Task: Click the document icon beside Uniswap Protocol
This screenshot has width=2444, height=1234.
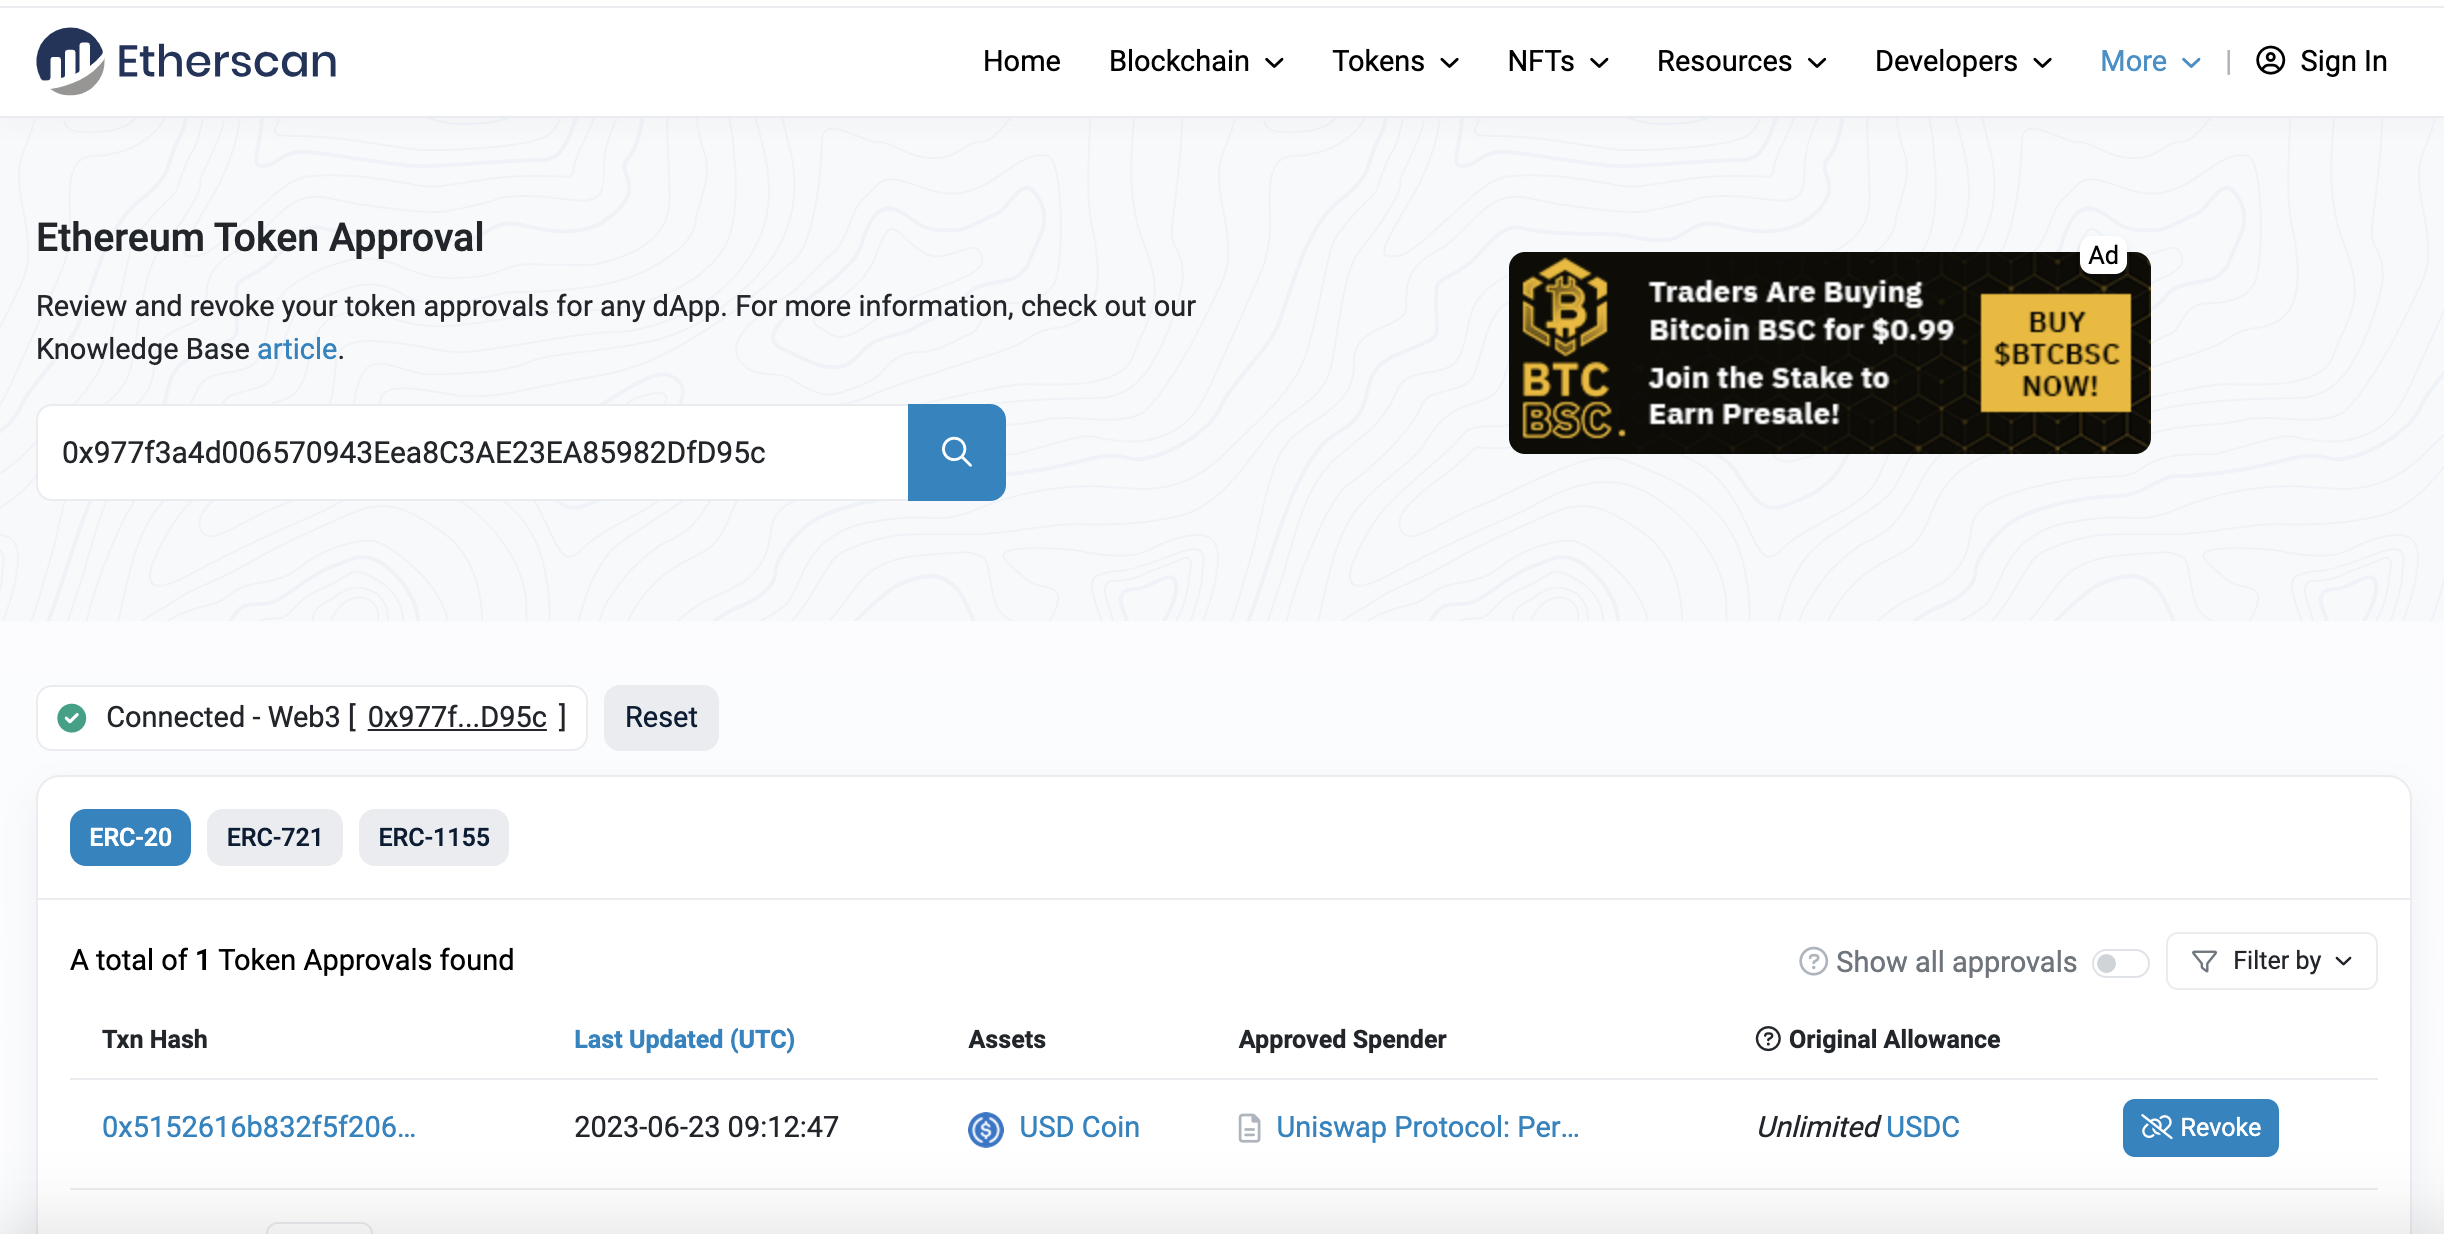Action: (1249, 1127)
